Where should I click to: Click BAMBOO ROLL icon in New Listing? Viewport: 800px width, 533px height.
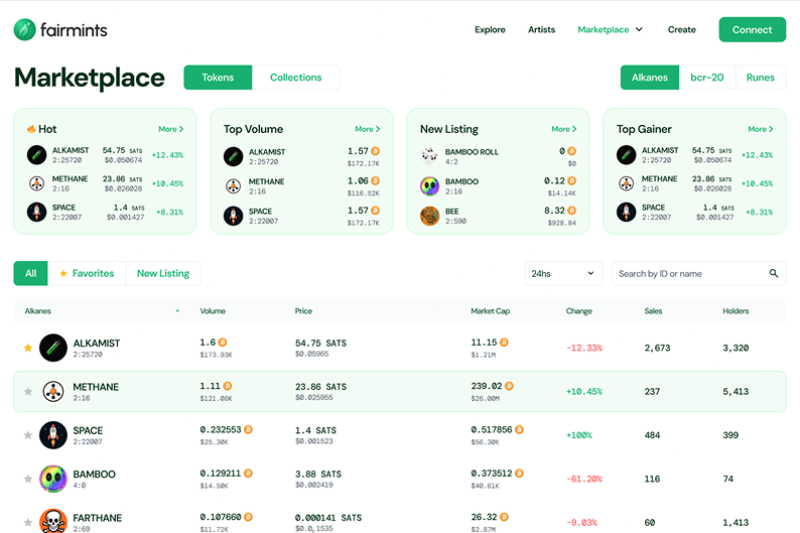(x=430, y=156)
